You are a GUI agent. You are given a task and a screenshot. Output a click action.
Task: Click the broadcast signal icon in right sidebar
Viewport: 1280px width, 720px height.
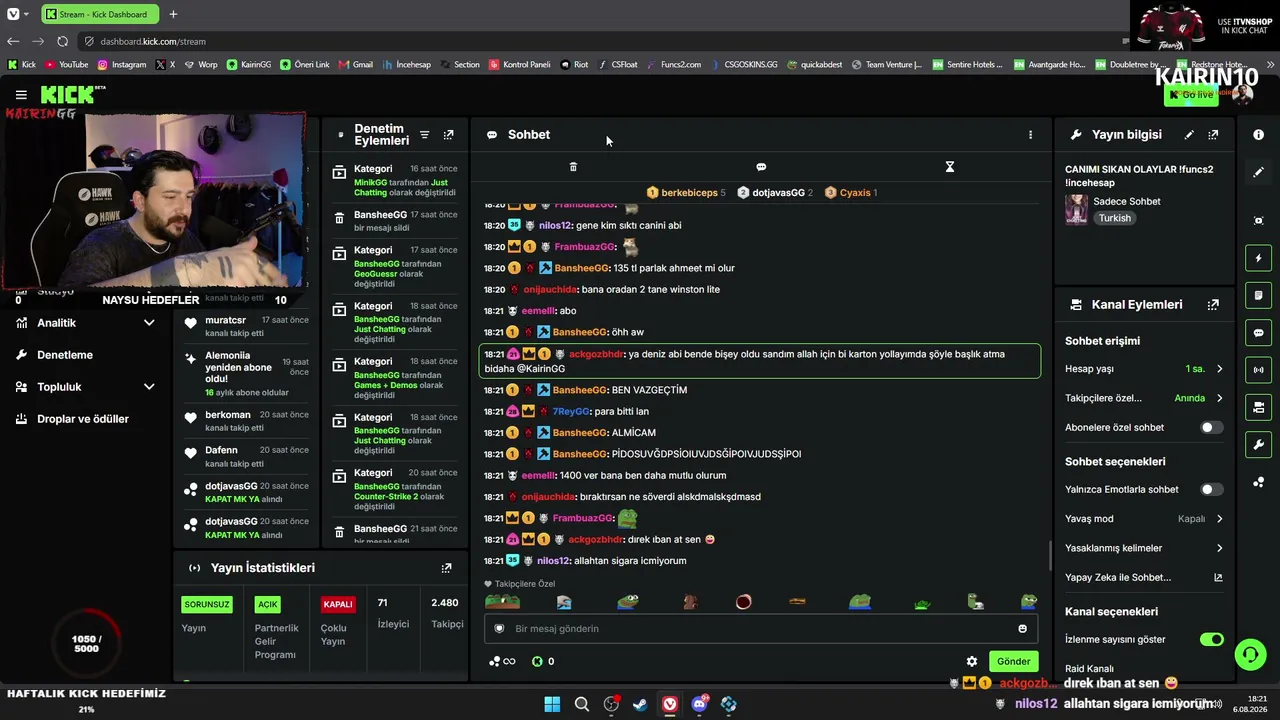click(1258, 370)
